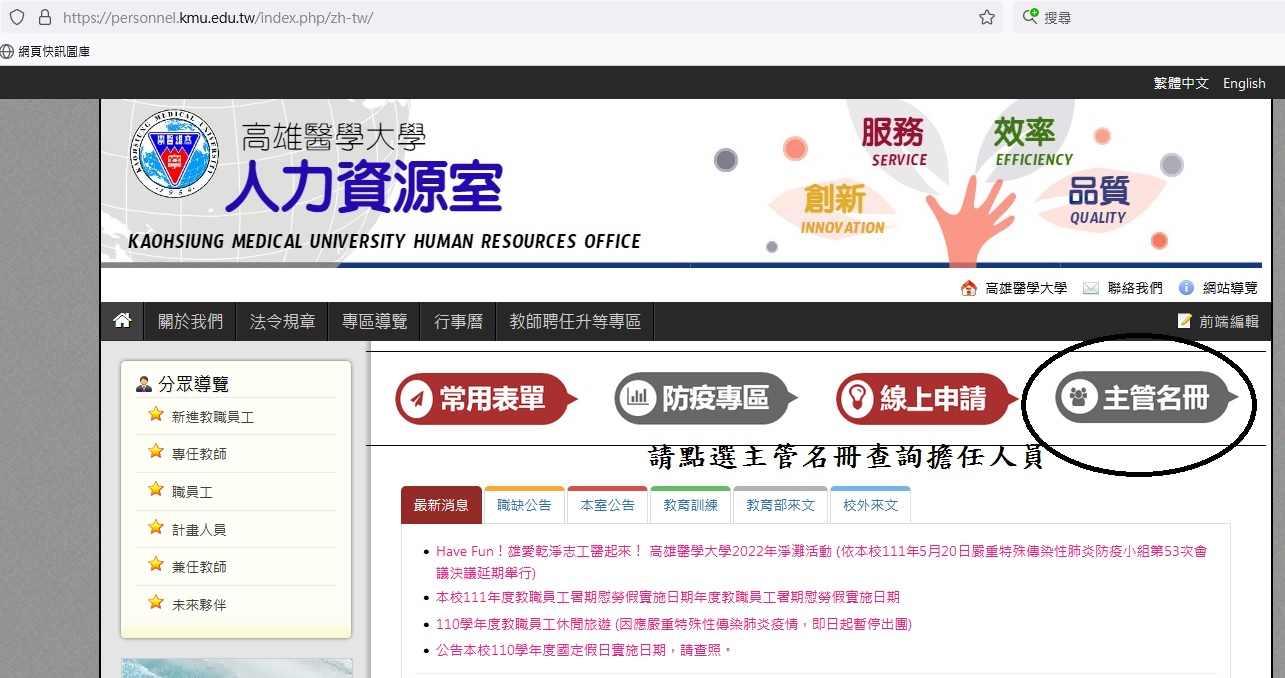Viewport: 1285px width, 678px height.
Task: Click the person icon beside 分眾導覽
Action: click(x=144, y=384)
